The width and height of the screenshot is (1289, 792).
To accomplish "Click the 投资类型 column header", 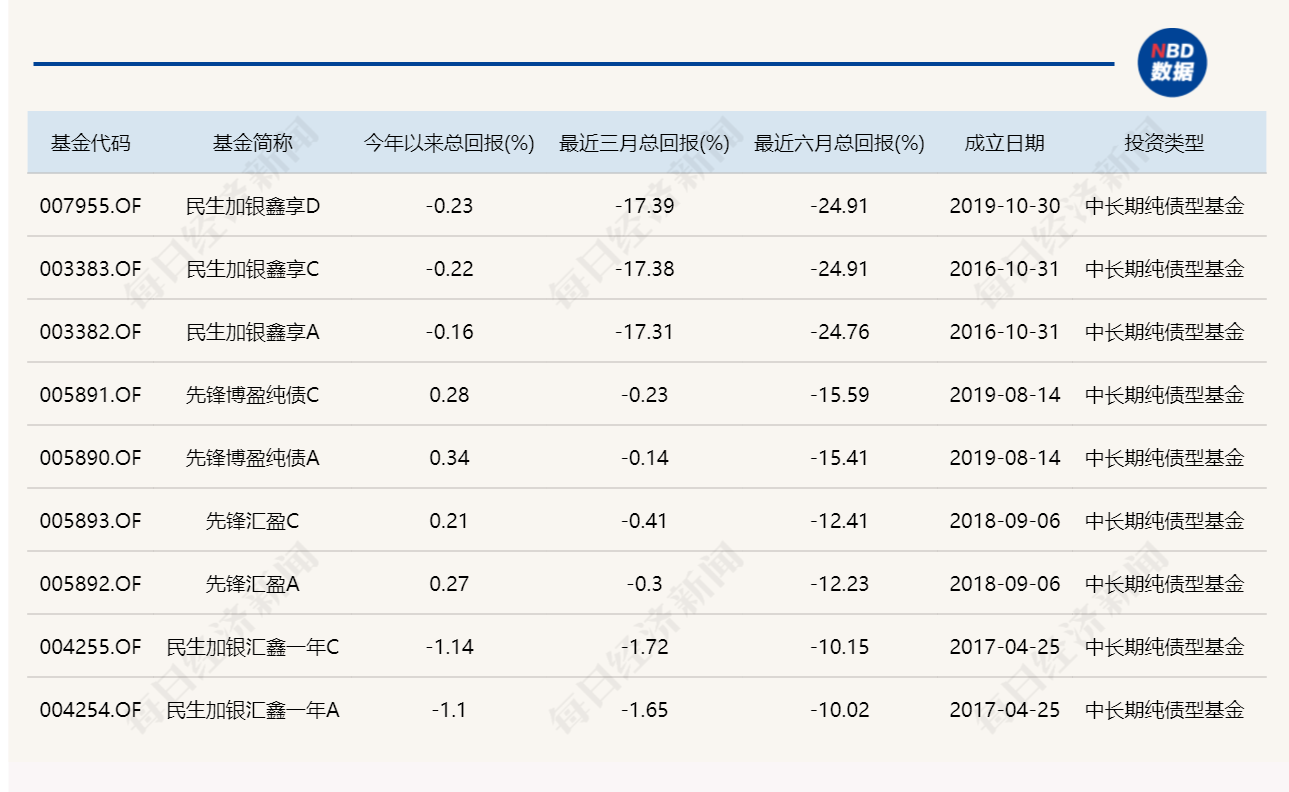I will pyautogui.click(x=1164, y=143).
